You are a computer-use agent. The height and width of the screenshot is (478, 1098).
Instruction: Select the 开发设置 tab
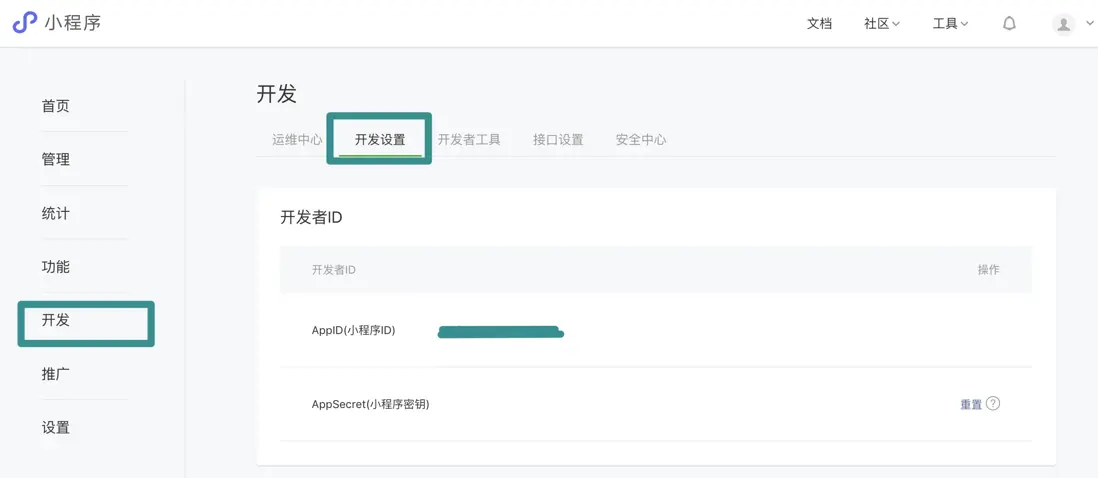click(380, 140)
